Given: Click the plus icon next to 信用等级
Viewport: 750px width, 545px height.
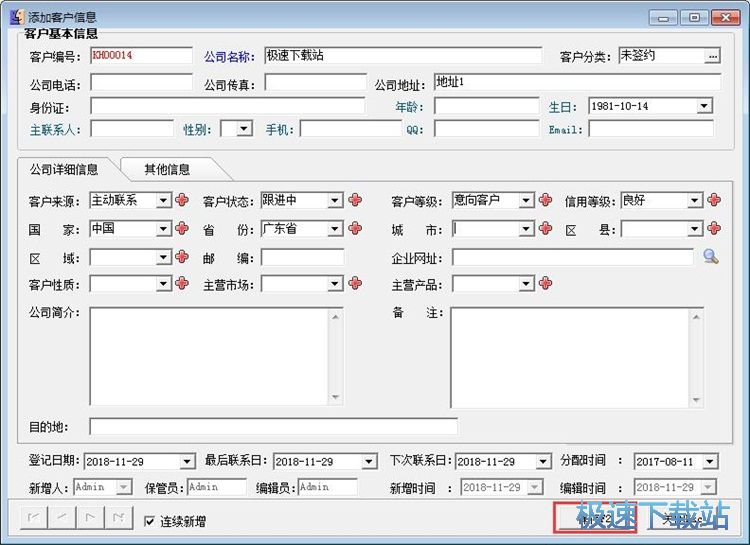Looking at the screenshot, I should pyautogui.click(x=714, y=200).
